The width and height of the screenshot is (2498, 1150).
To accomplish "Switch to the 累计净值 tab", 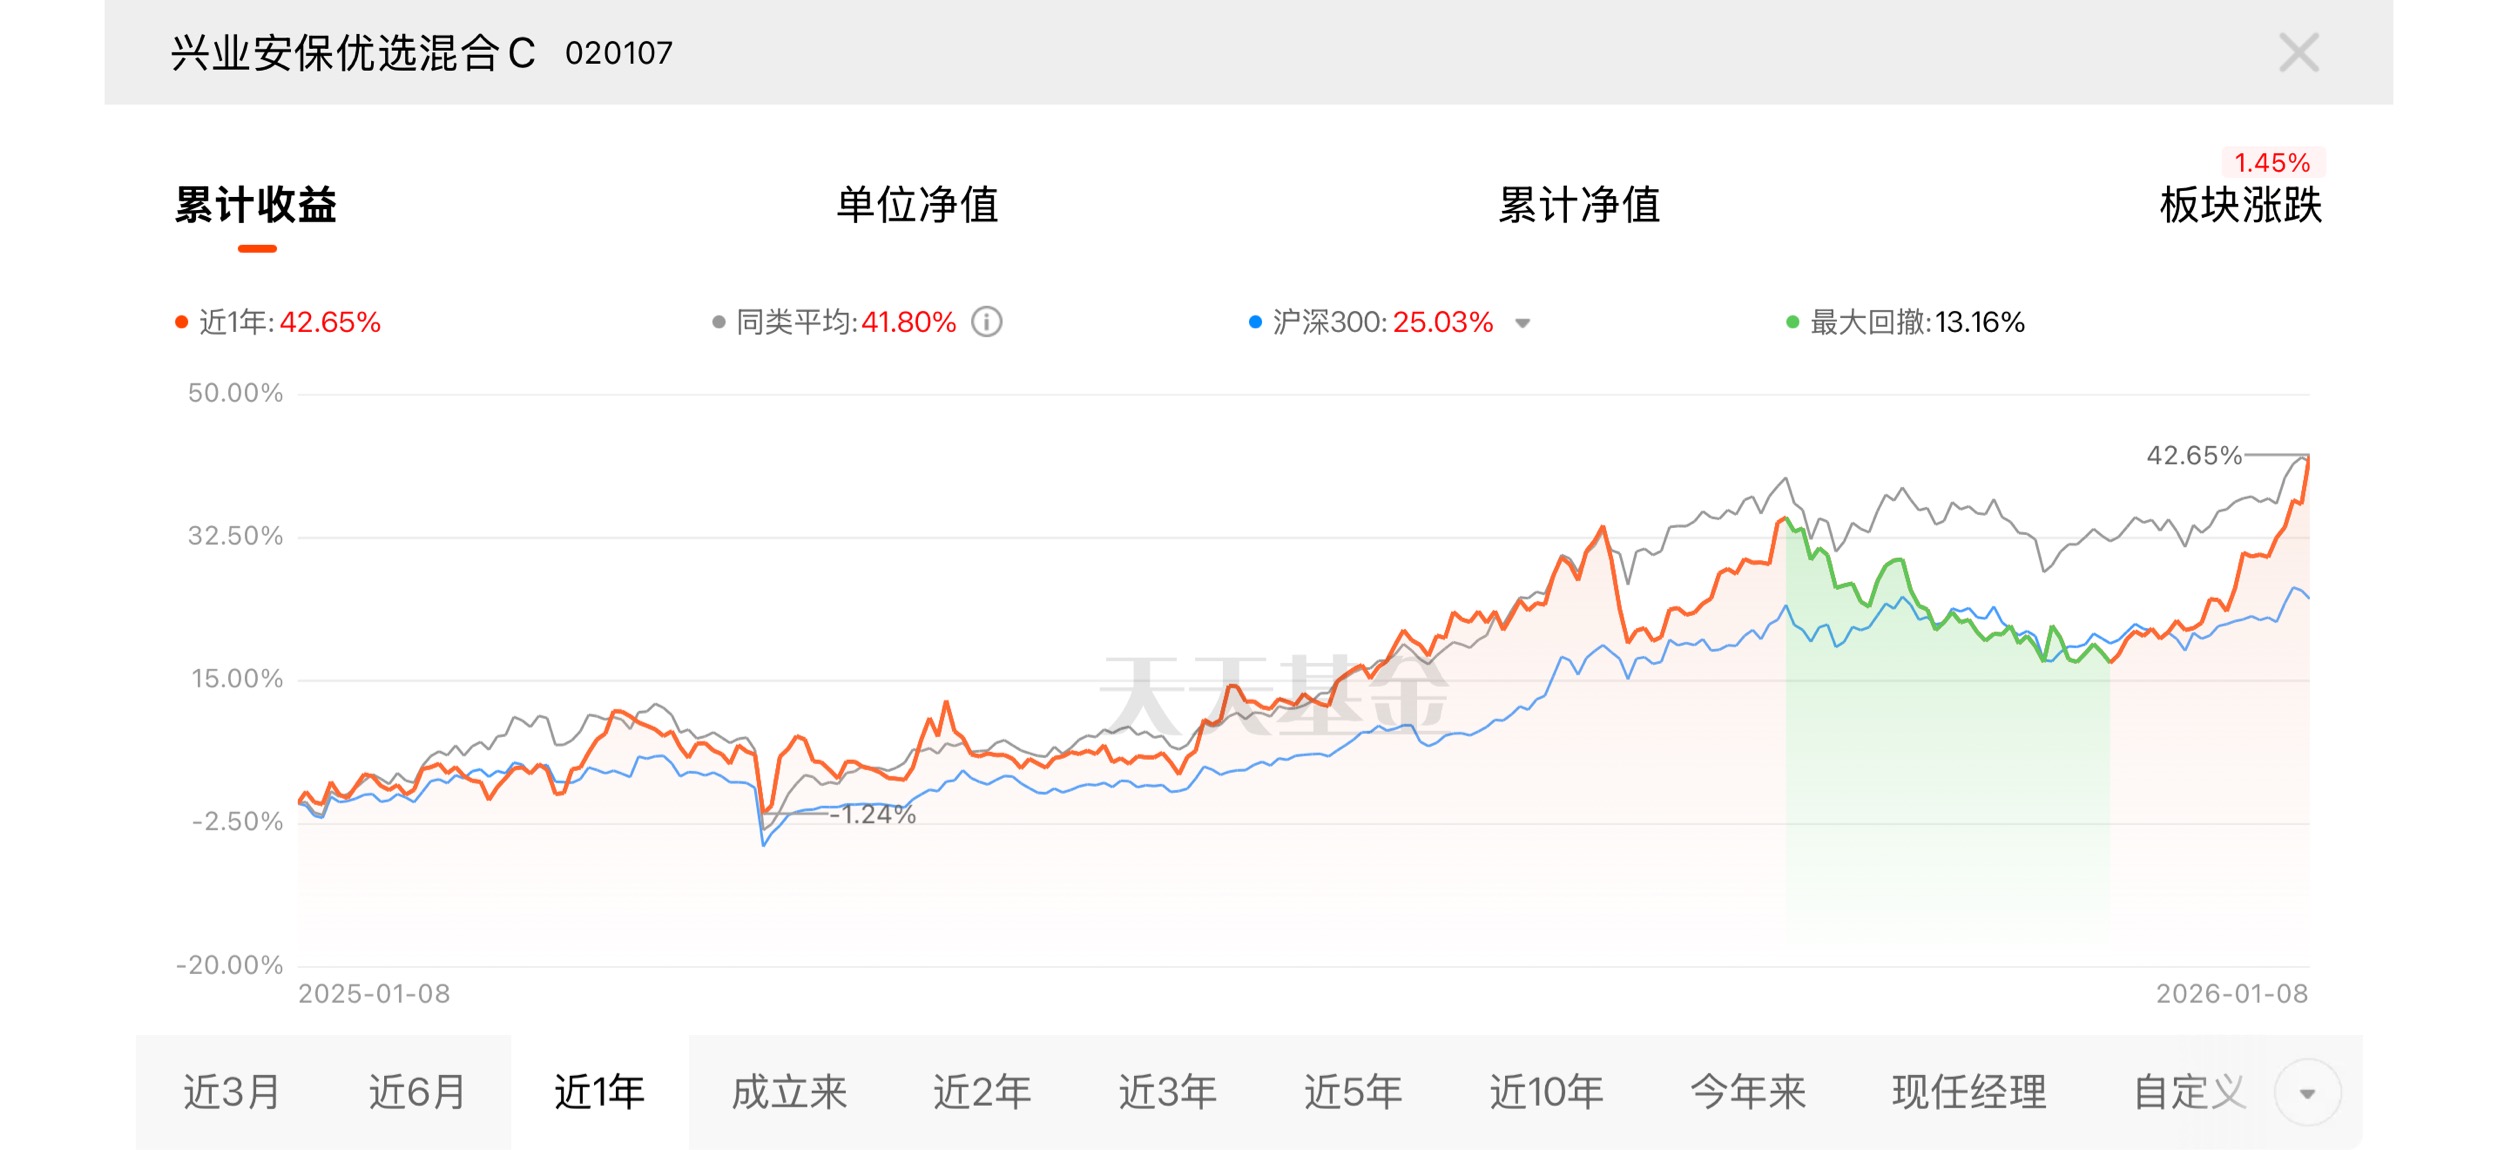I will point(1579,205).
